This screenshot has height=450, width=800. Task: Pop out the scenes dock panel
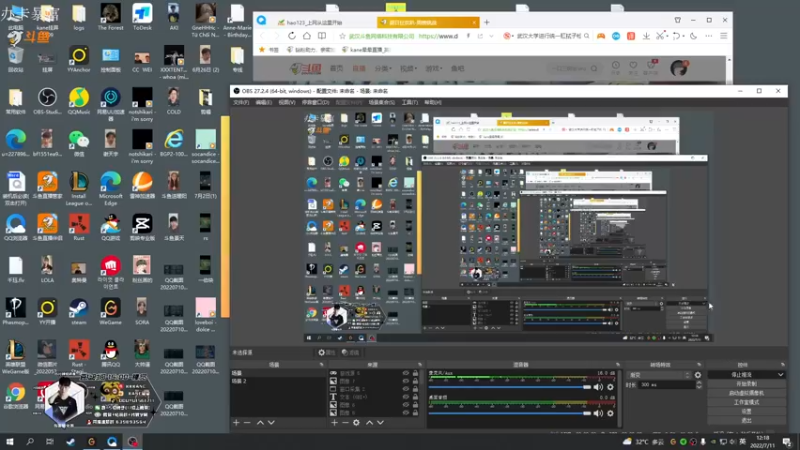point(321,364)
